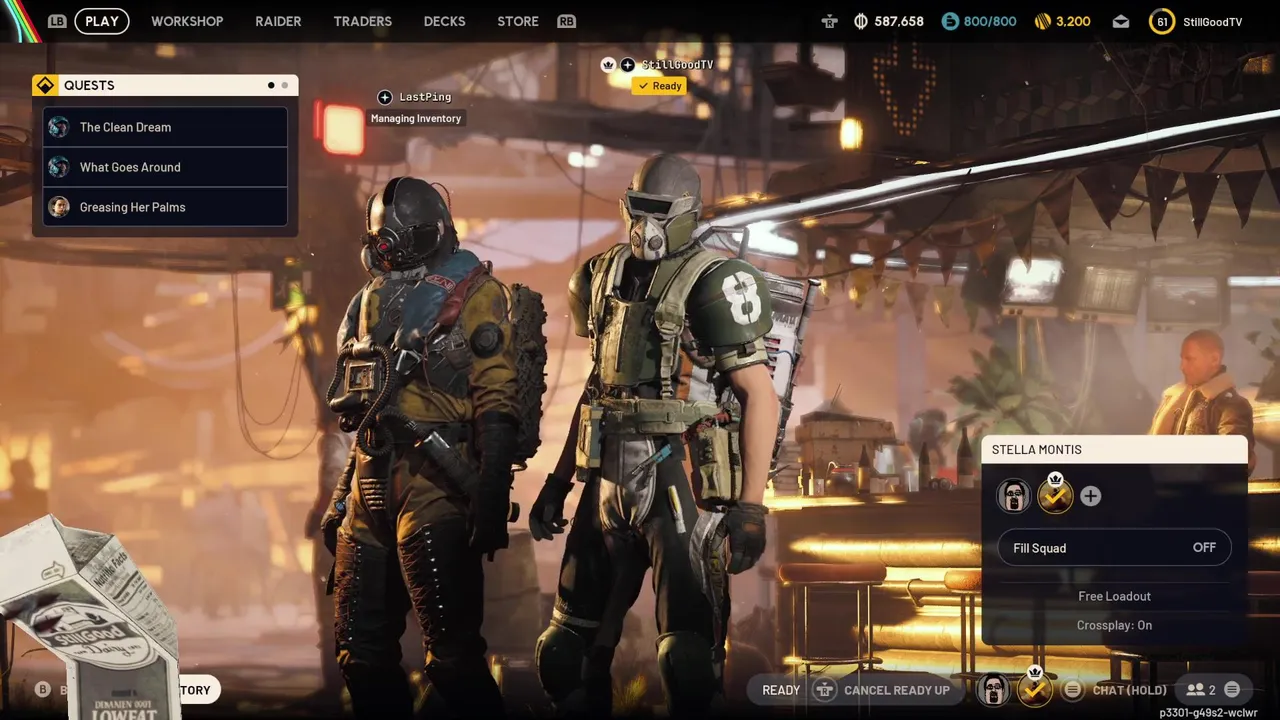Open the mail envelope icon

1121,21
